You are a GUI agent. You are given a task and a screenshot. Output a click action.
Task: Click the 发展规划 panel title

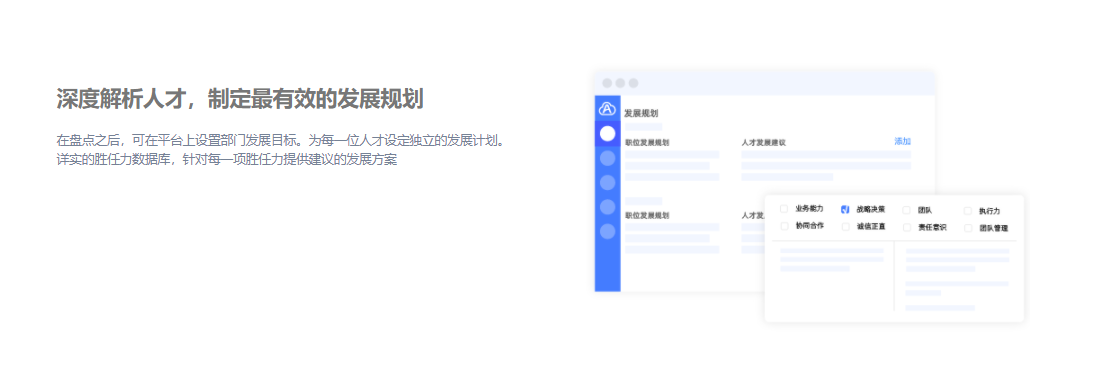point(642,113)
